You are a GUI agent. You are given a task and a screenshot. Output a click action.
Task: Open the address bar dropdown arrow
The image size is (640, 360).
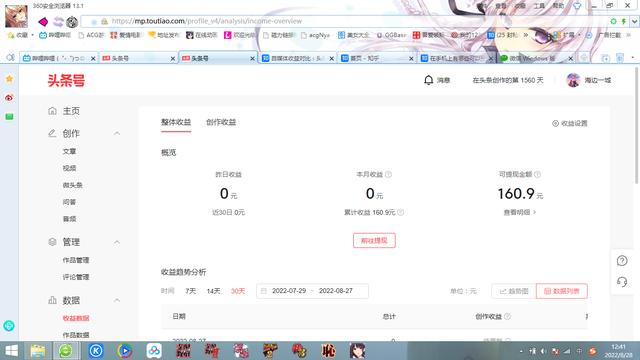(x=634, y=21)
